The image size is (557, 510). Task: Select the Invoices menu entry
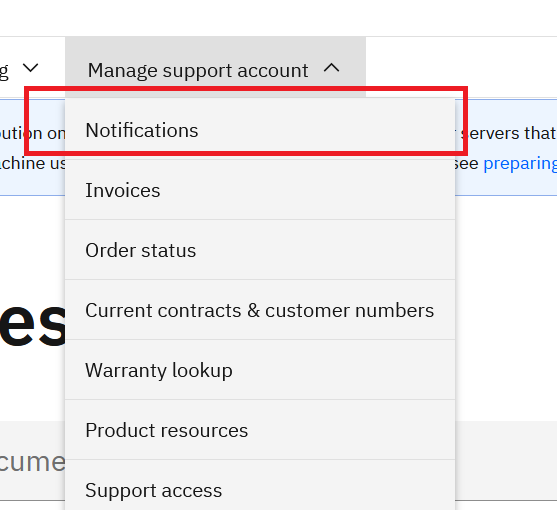click(x=260, y=190)
